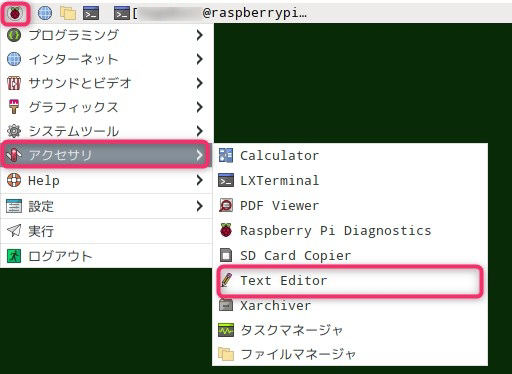Expand the 設定 submenu arrow
Viewport: 512px width, 374px height.
point(199,206)
